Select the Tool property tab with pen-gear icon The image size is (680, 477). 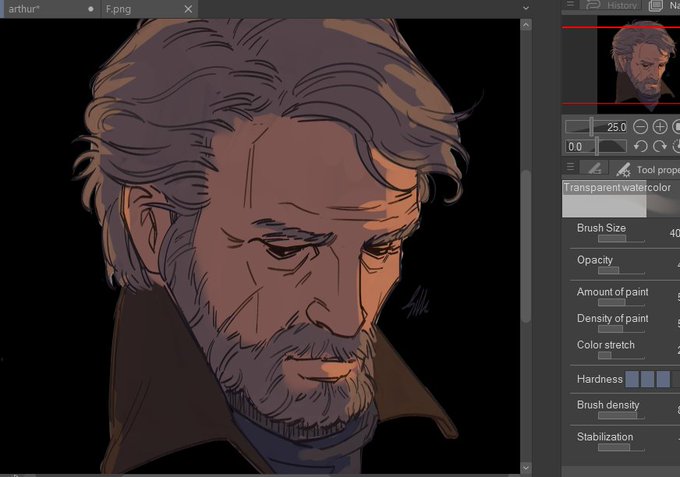point(624,170)
